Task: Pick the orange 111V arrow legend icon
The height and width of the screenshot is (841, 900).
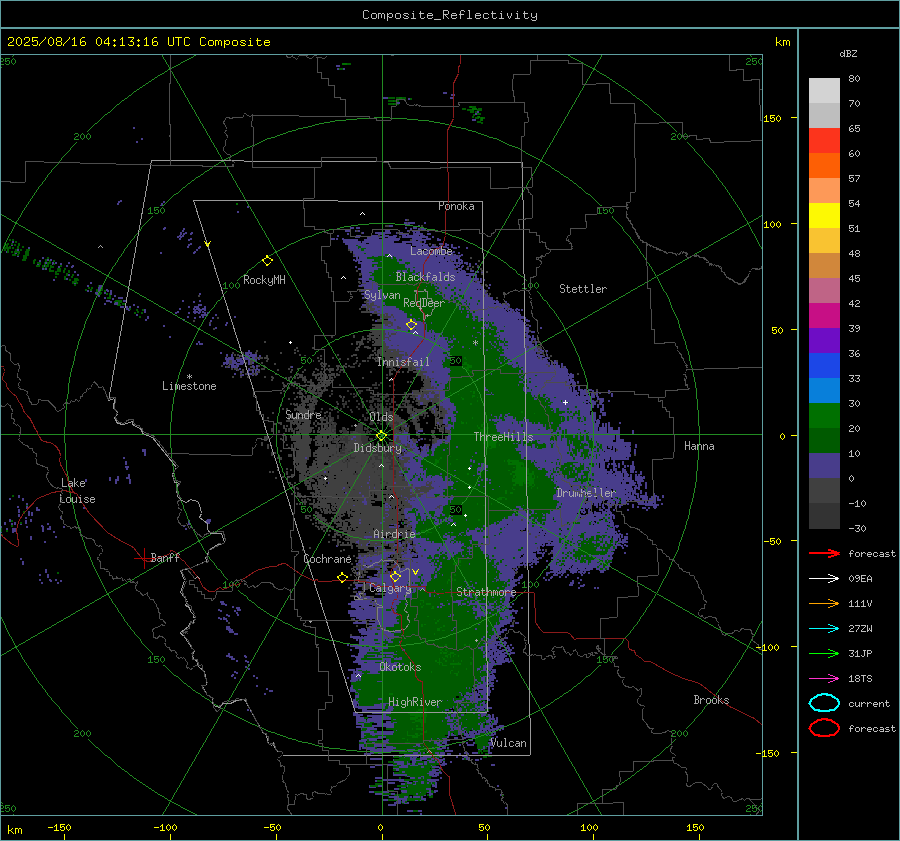Action: tap(824, 603)
